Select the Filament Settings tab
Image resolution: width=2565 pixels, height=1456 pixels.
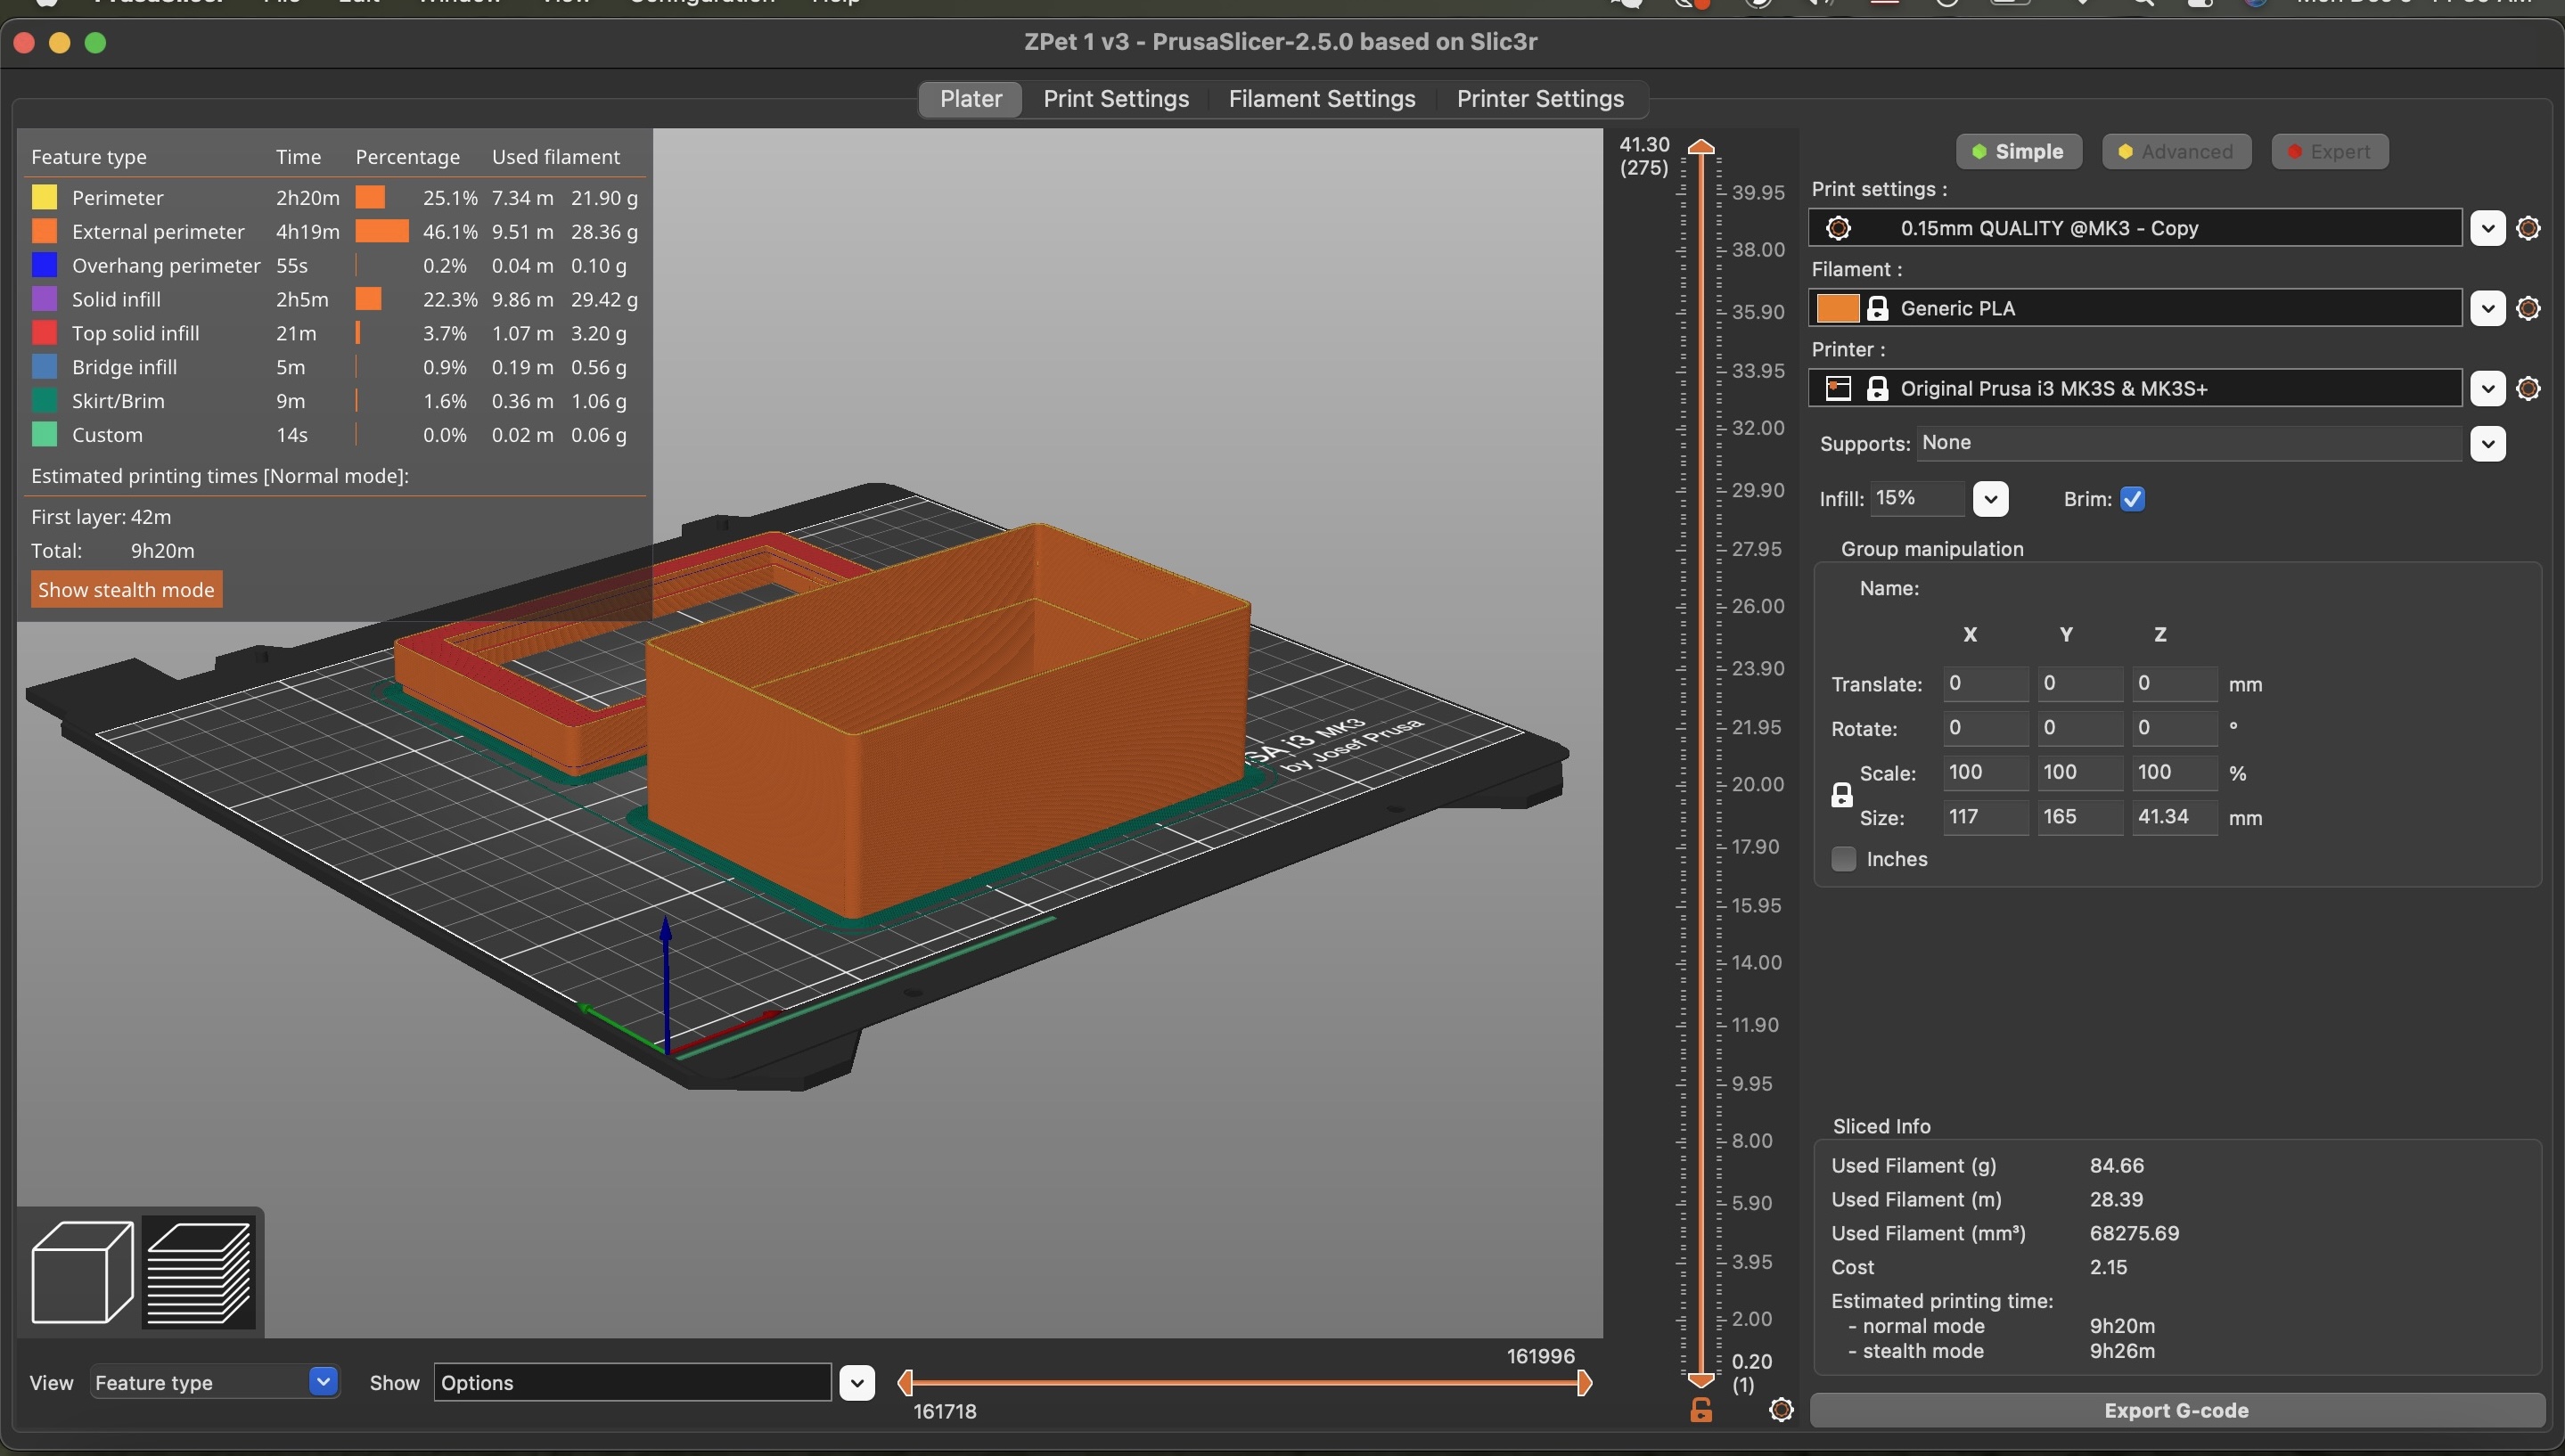(1323, 99)
